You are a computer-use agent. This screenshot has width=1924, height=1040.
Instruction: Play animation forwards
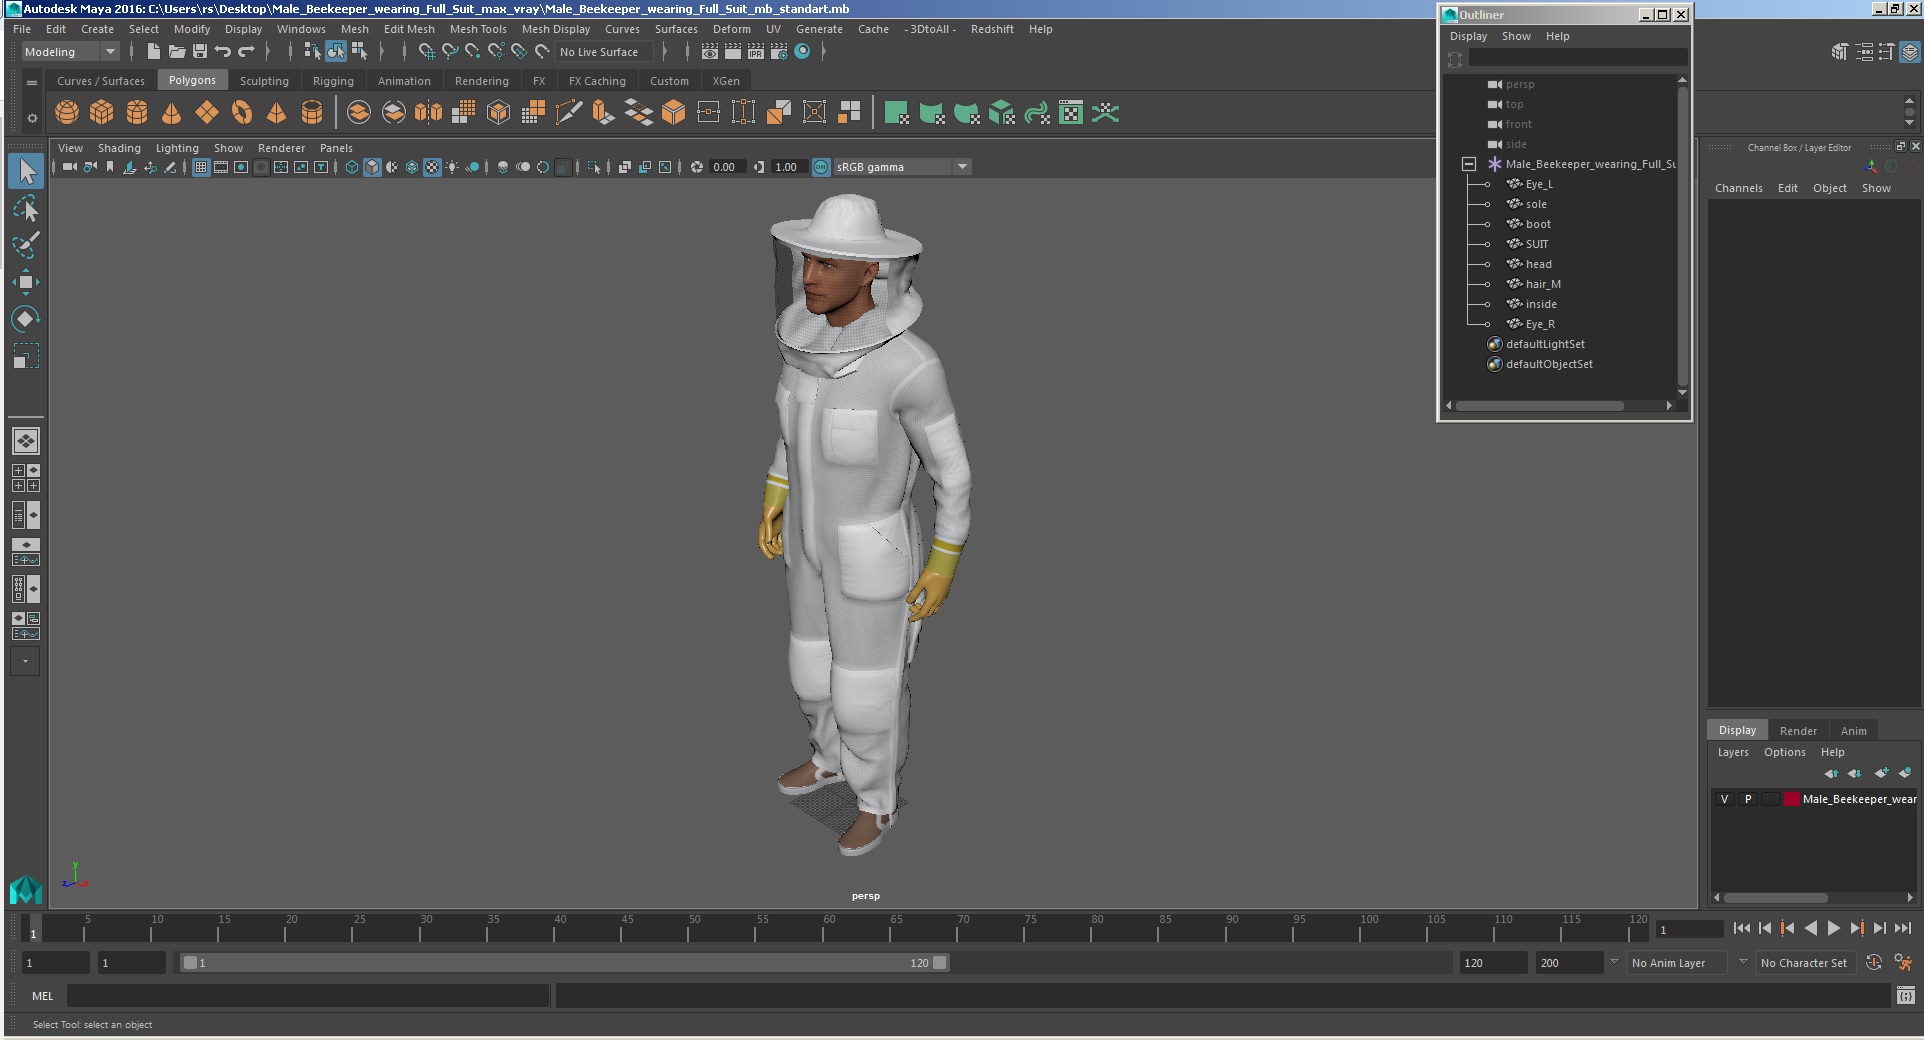(1833, 928)
